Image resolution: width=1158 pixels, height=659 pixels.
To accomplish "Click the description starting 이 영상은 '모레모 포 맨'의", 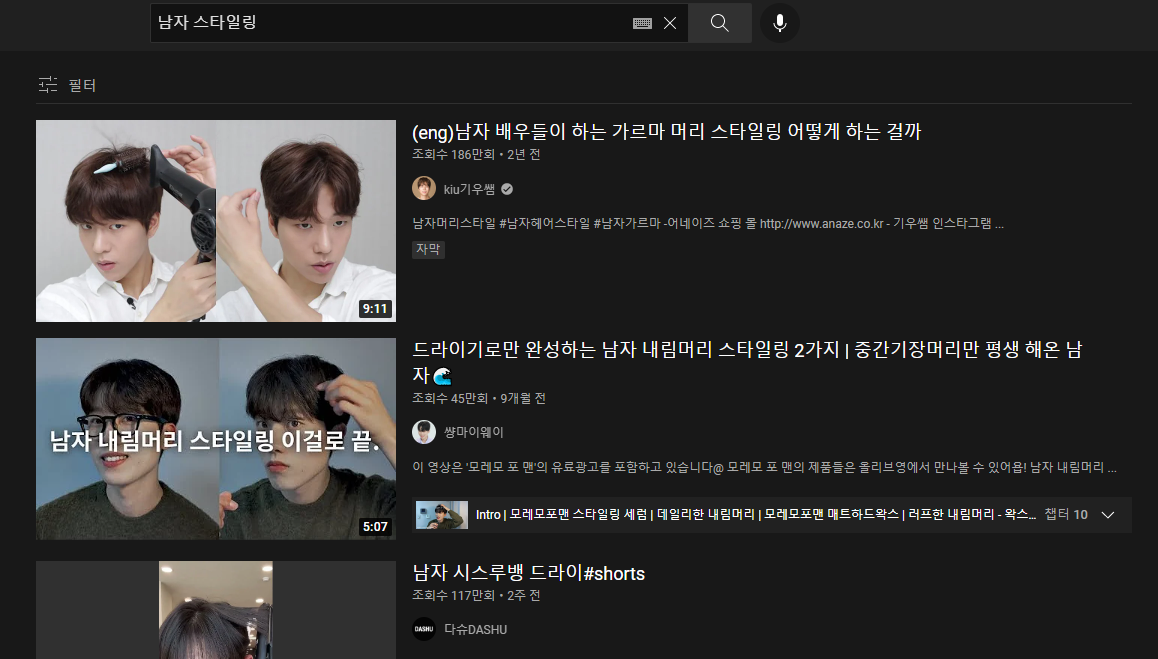I will pos(764,467).
